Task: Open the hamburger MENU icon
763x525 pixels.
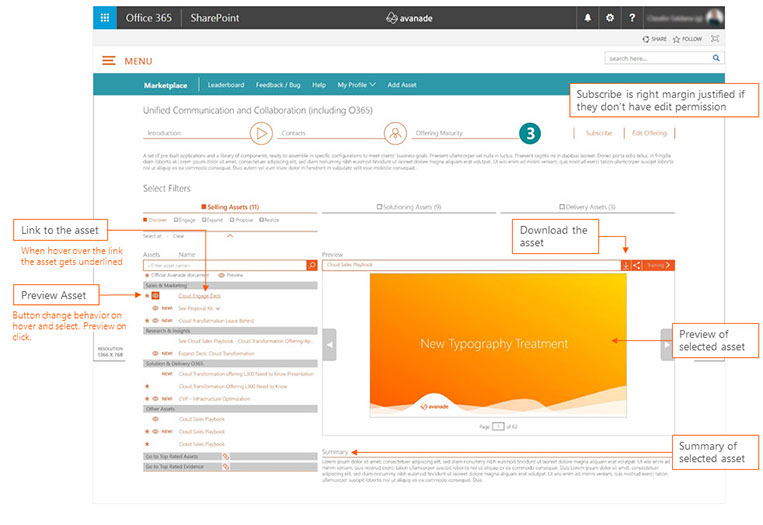Action: pos(109,61)
